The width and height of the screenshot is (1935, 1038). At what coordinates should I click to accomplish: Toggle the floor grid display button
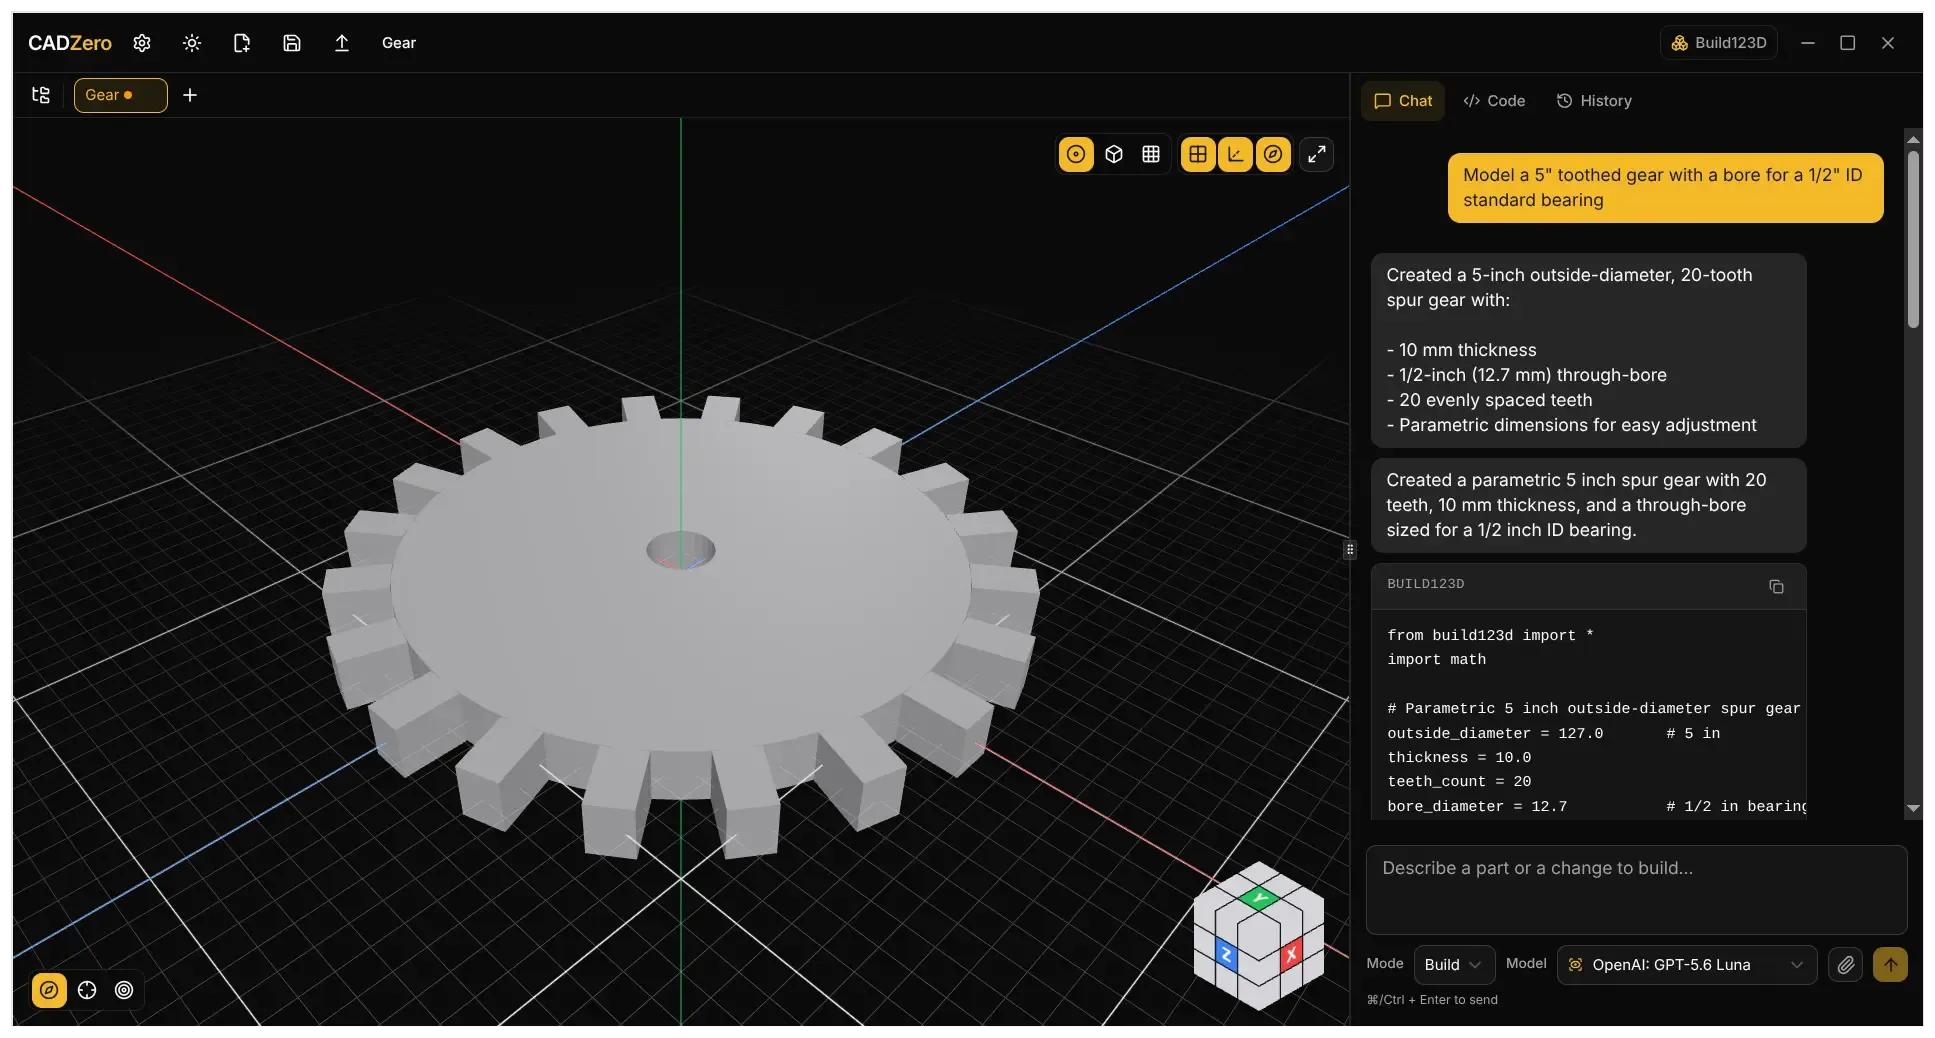1198,154
